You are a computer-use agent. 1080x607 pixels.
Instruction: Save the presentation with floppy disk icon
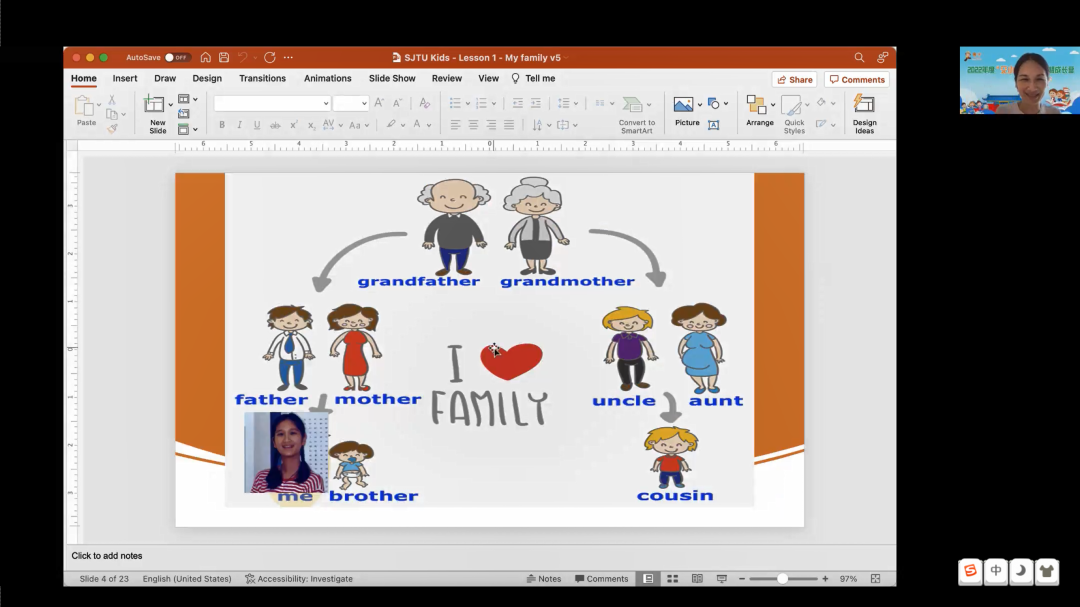pos(224,58)
